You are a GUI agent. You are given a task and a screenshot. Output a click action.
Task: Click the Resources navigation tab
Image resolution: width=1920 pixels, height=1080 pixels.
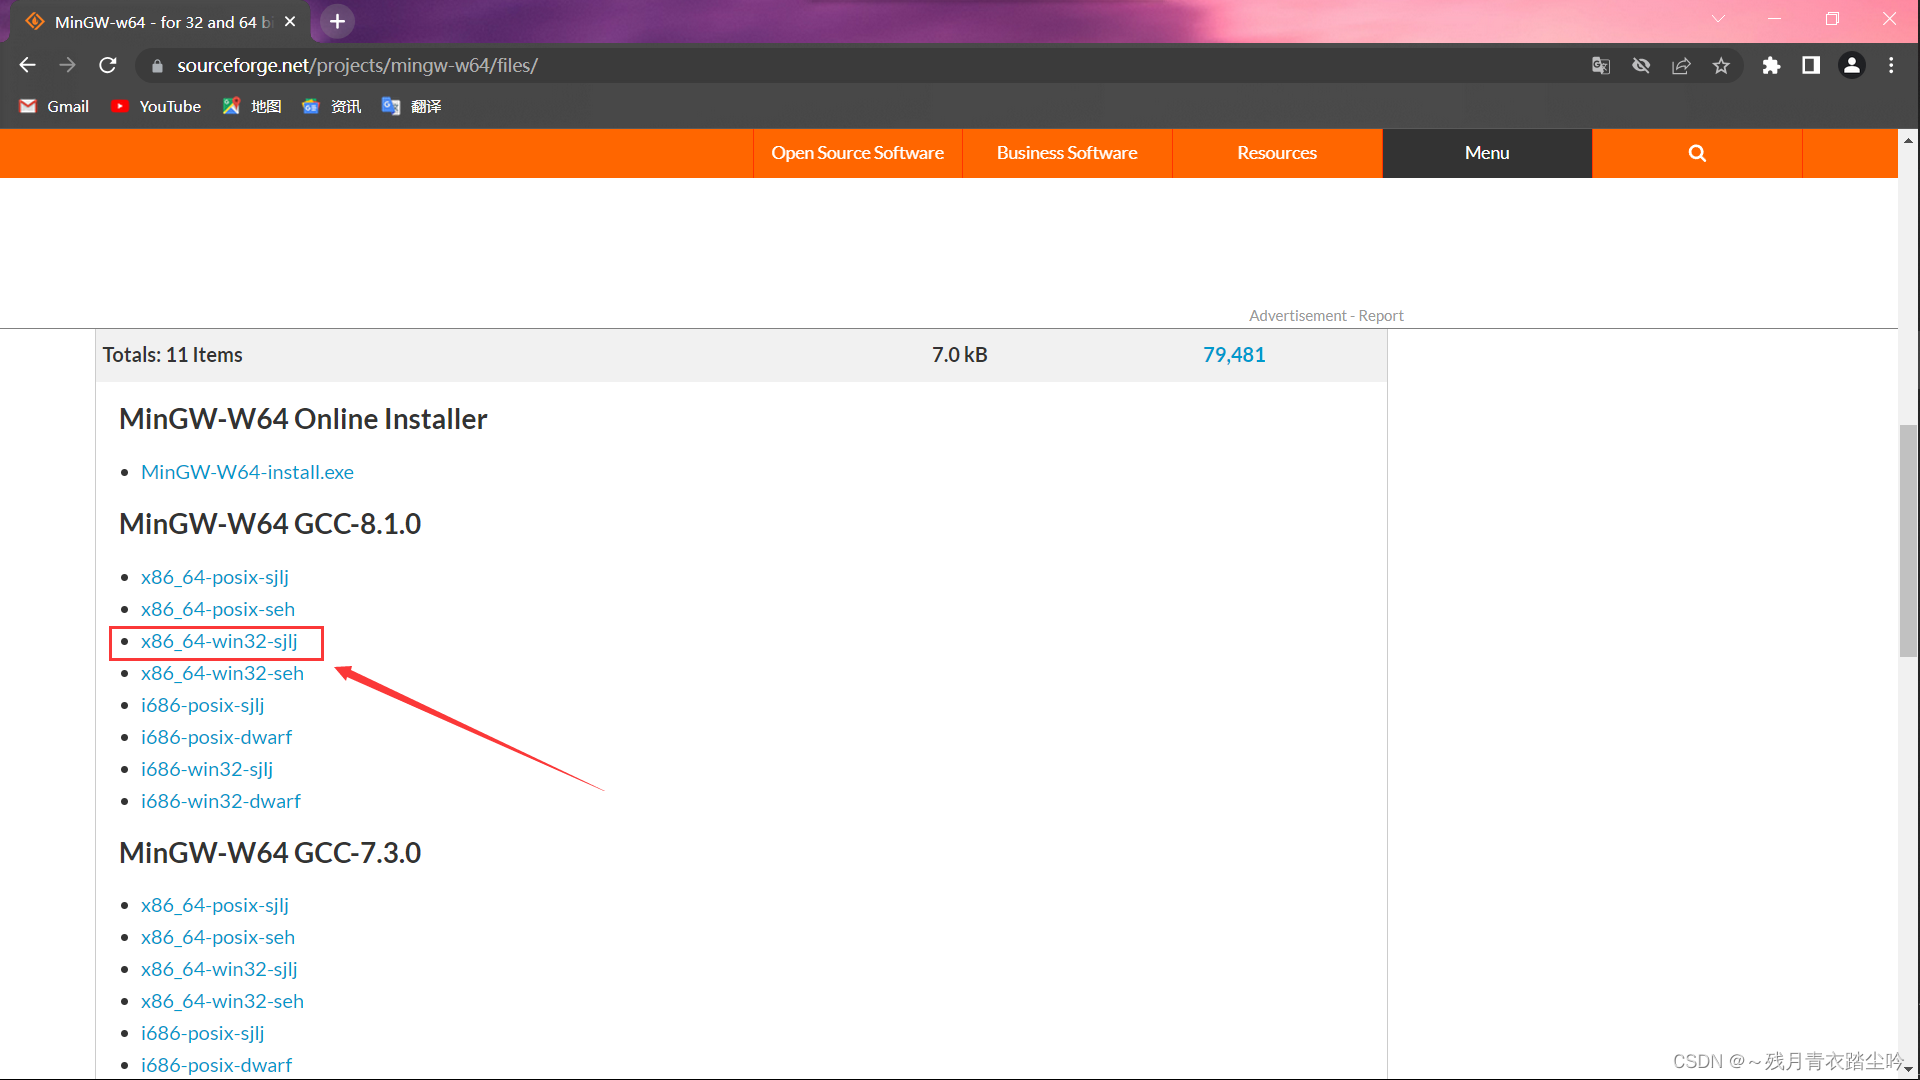point(1276,152)
